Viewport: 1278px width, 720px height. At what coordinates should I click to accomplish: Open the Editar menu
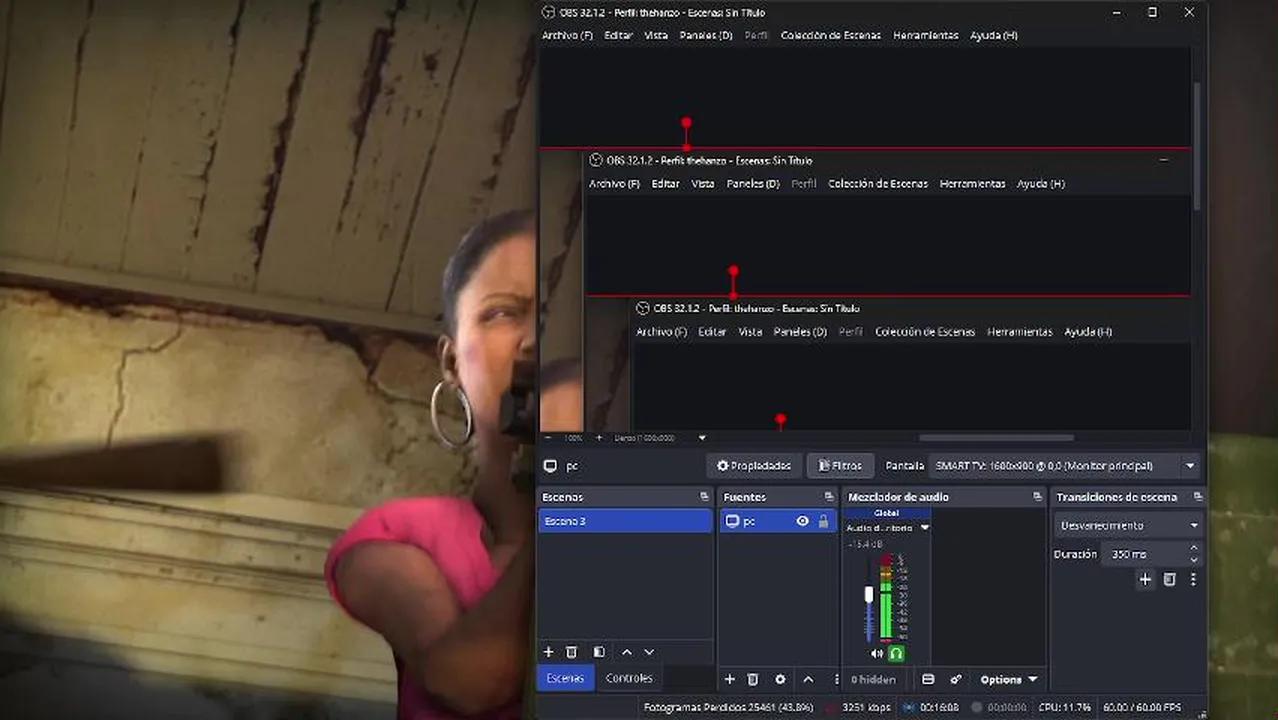coord(618,35)
